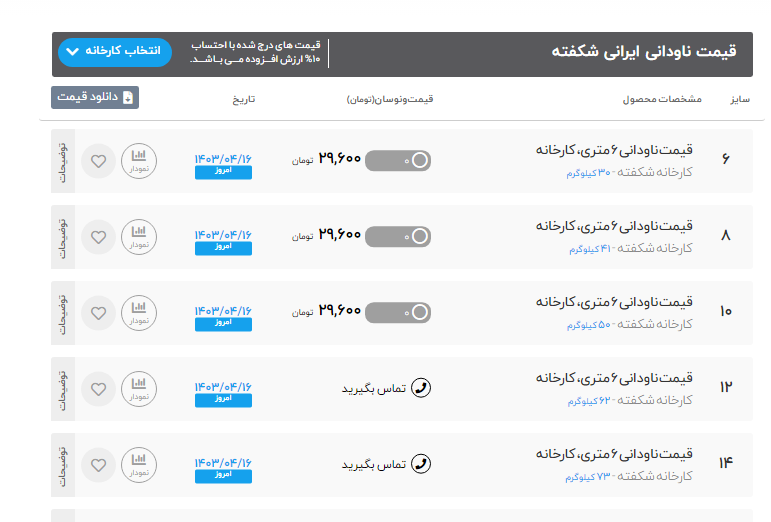Toggle price fluctuation switch in size 8 row

pyautogui.click(x=398, y=237)
